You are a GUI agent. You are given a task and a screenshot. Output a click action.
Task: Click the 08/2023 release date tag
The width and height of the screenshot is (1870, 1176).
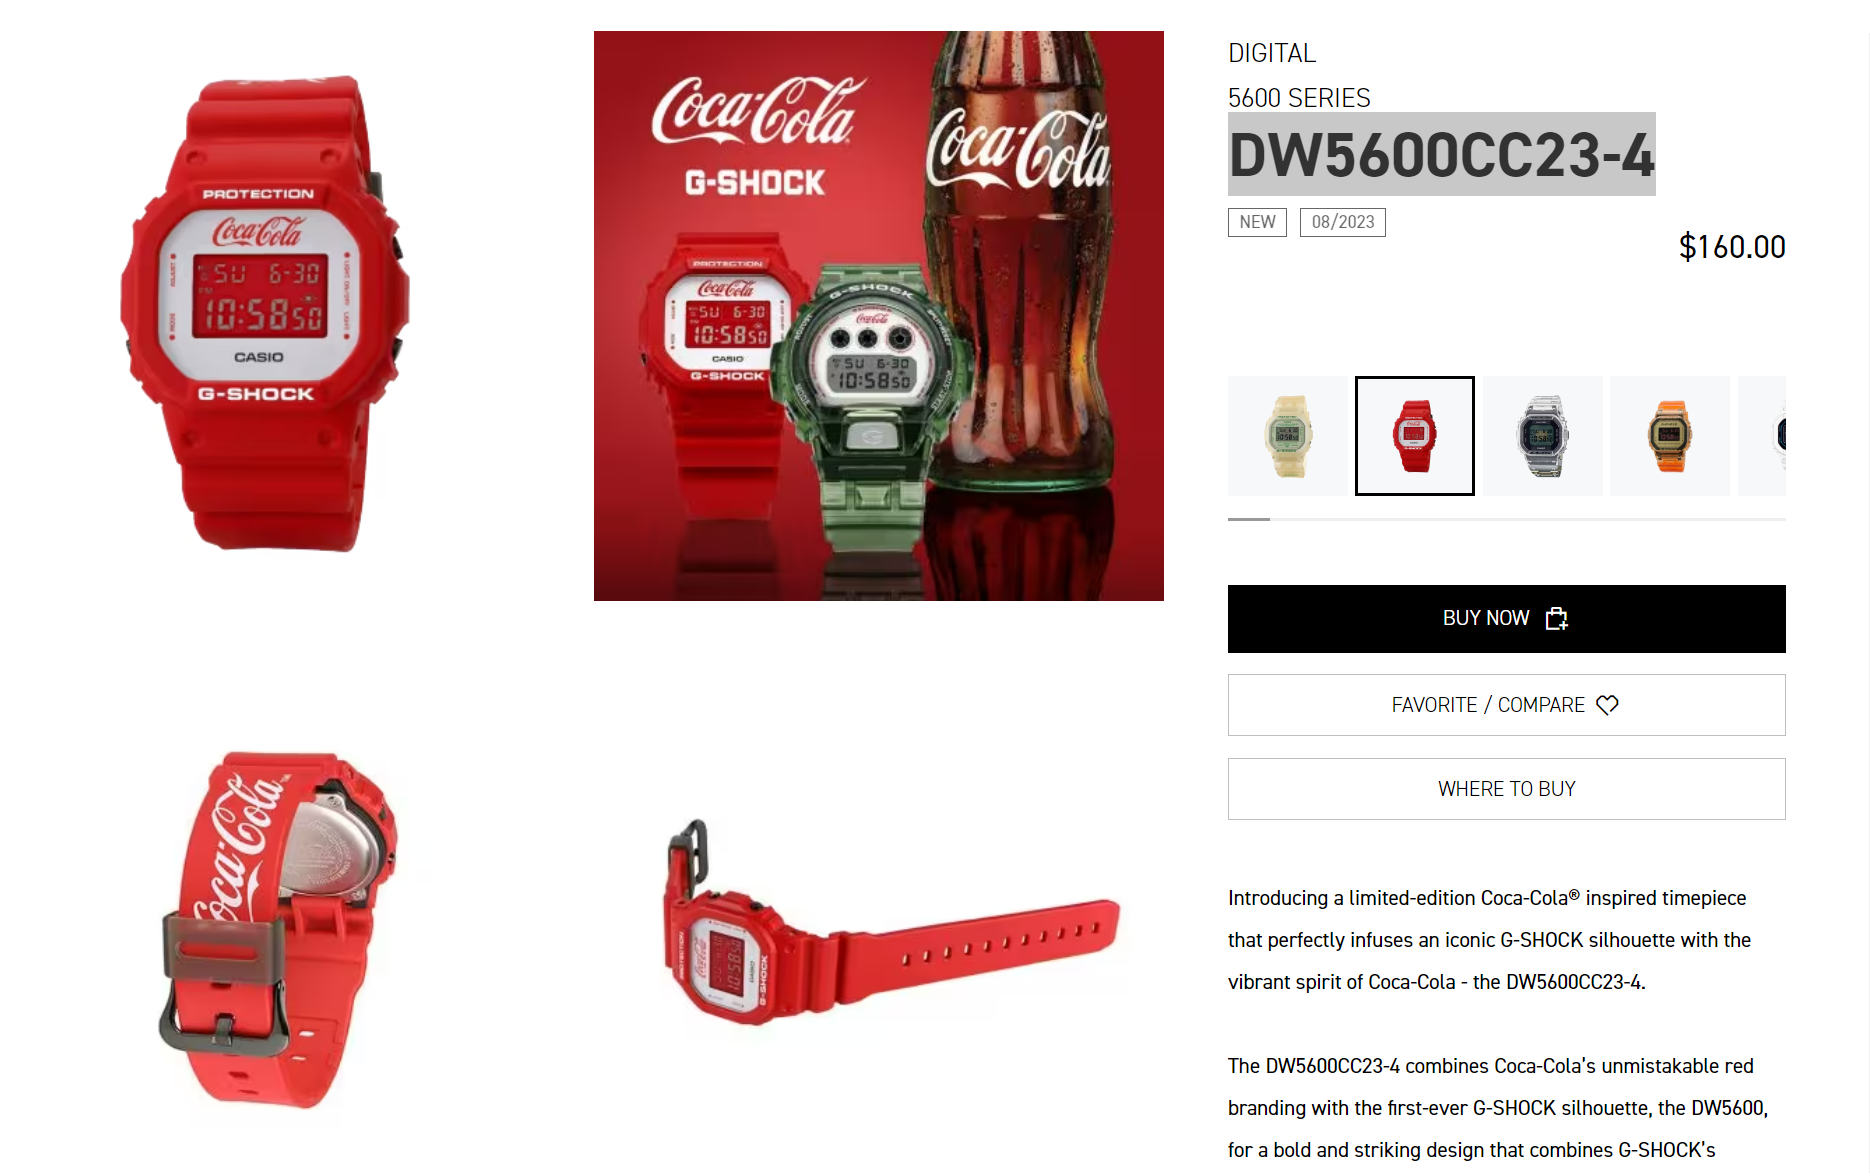pos(1342,222)
